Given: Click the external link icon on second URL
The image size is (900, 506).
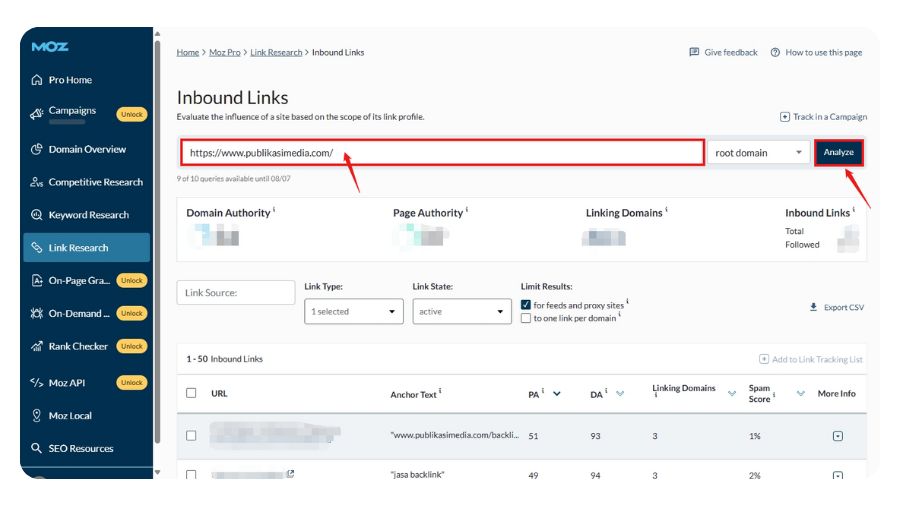Looking at the screenshot, I should pyautogui.click(x=290, y=473).
